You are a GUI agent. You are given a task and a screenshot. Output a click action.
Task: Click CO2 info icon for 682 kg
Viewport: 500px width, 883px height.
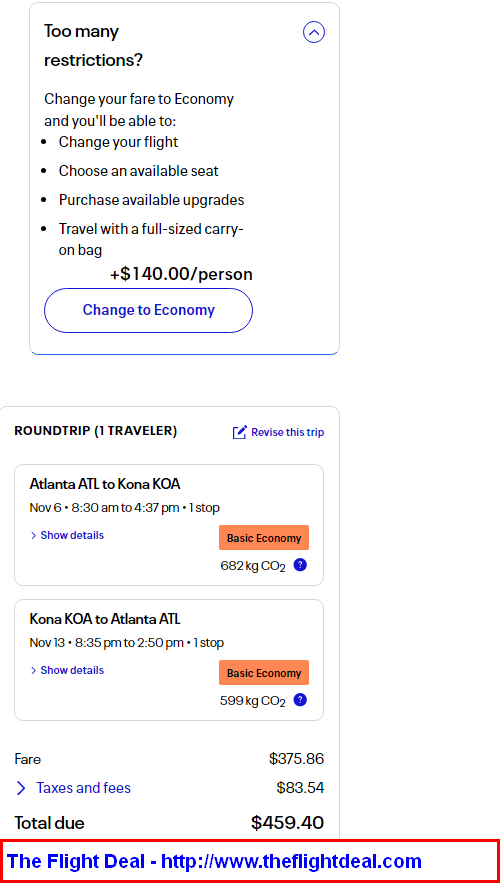pos(301,565)
